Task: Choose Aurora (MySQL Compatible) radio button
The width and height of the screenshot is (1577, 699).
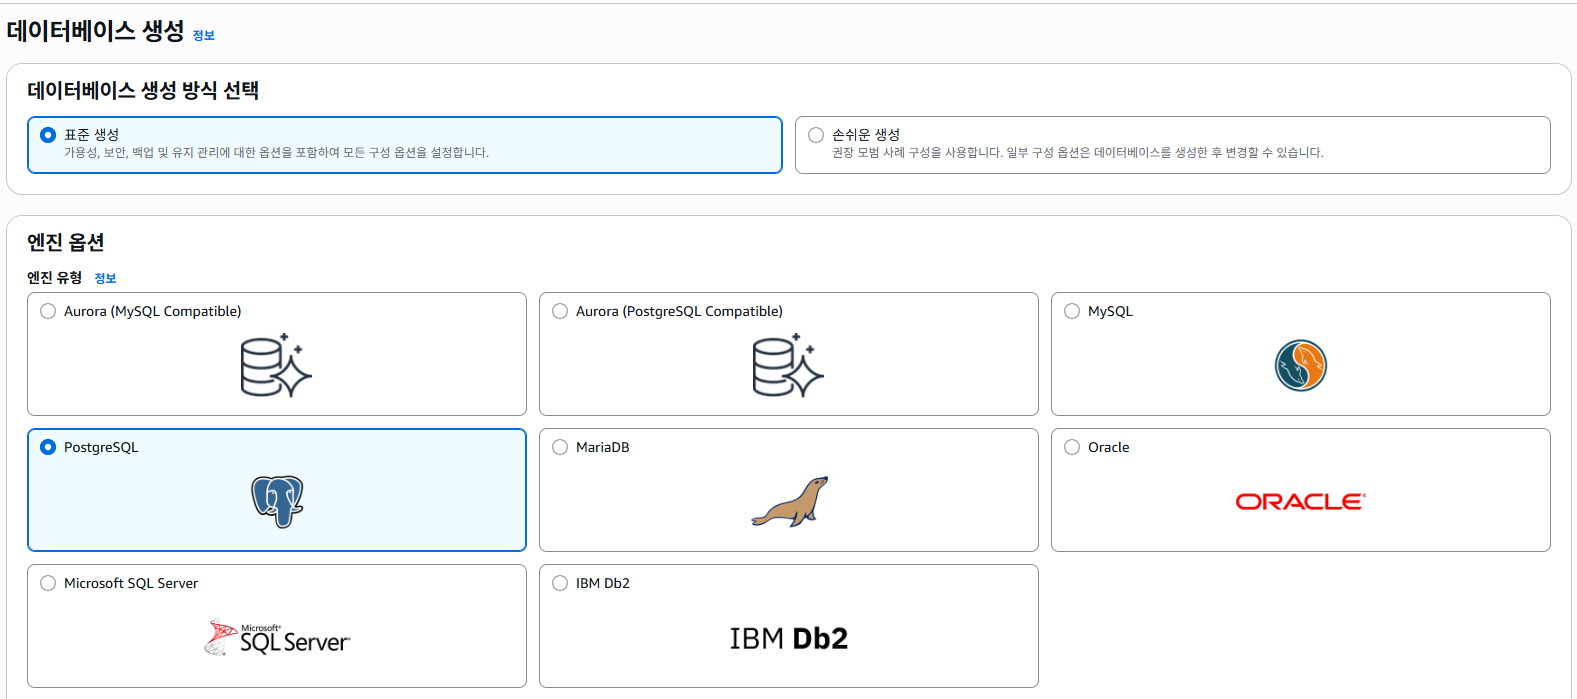Action: coord(48,311)
